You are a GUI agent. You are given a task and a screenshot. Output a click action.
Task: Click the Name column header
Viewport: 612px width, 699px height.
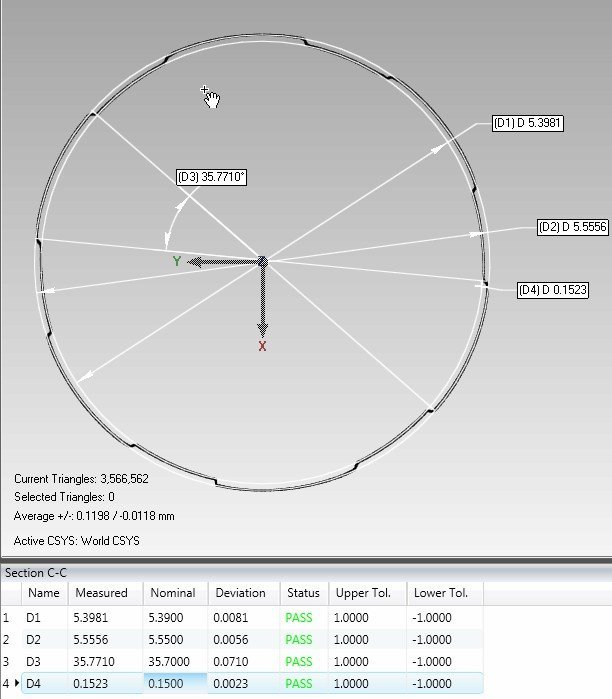pyautogui.click(x=44, y=593)
